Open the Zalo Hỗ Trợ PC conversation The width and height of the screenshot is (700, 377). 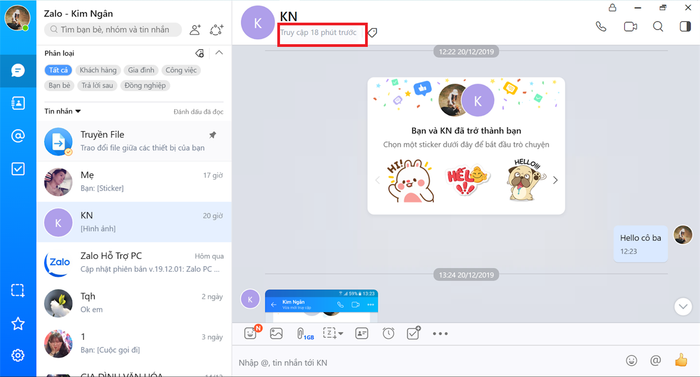(x=134, y=262)
